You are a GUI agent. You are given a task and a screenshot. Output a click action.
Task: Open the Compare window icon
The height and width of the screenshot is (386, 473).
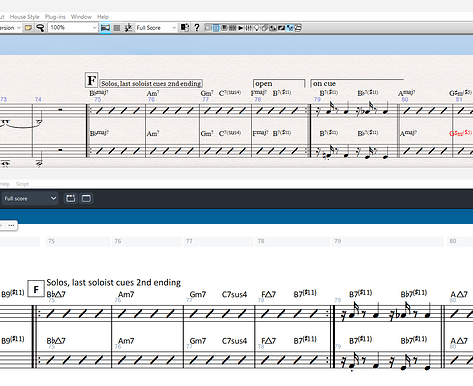point(273,28)
